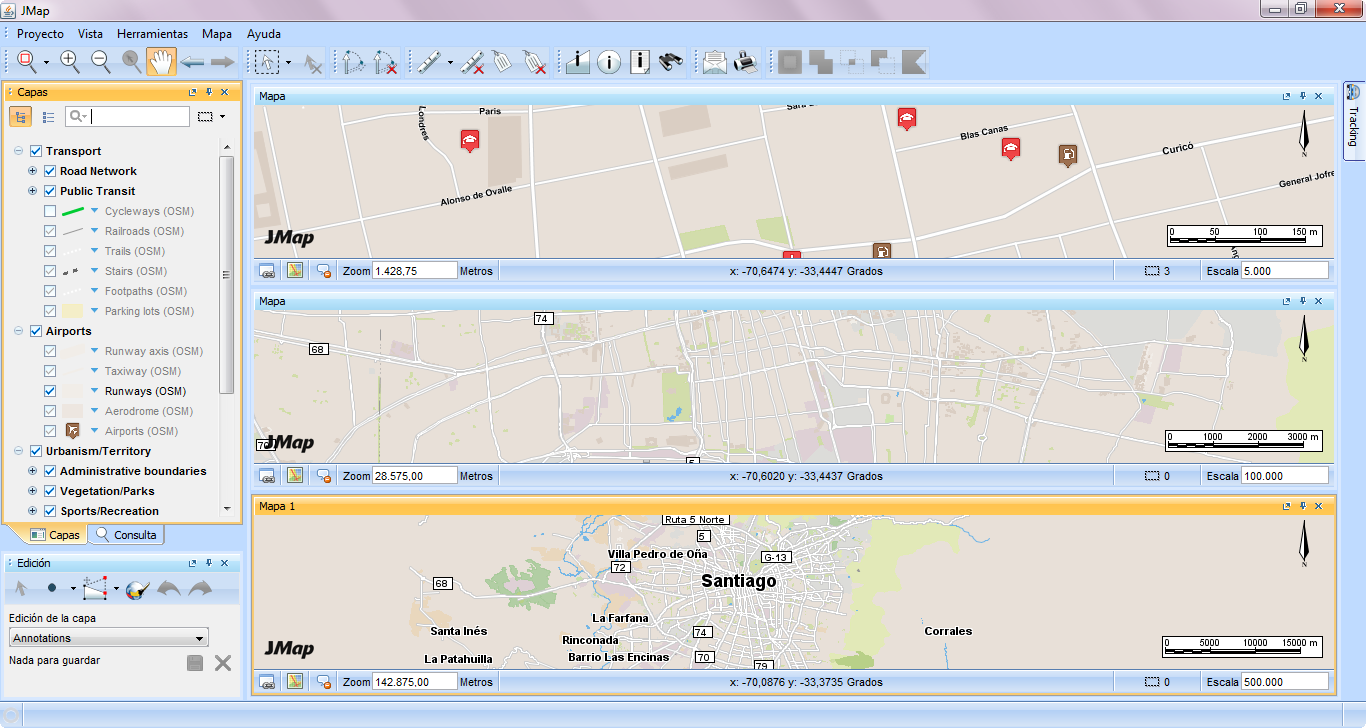Click the print map printer icon
This screenshot has width=1366, height=728.
tap(745, 62)
